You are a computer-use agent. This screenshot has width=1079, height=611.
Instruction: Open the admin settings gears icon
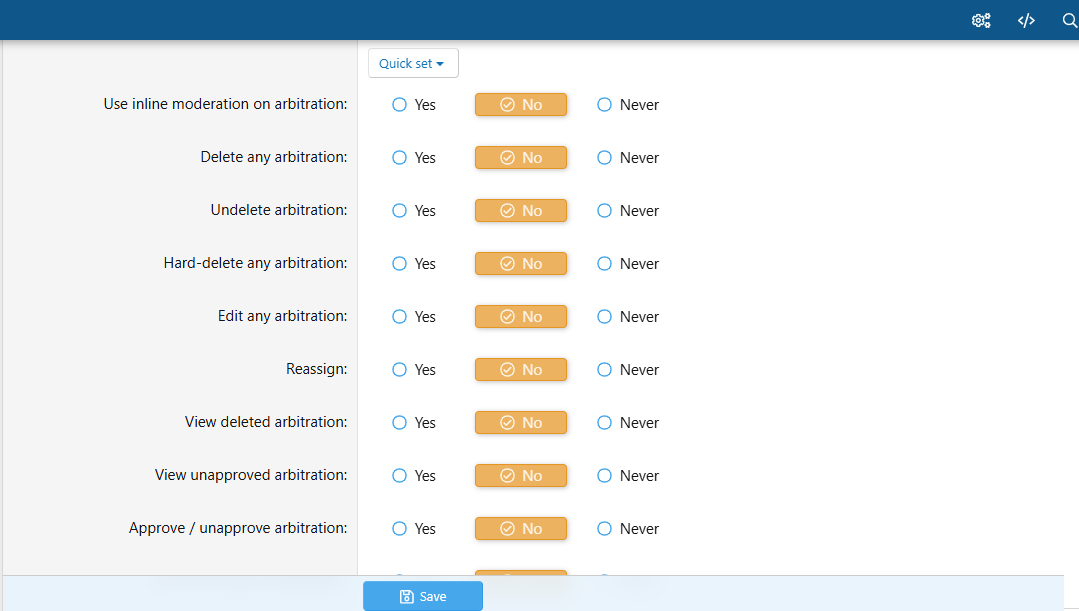(981, 20)
